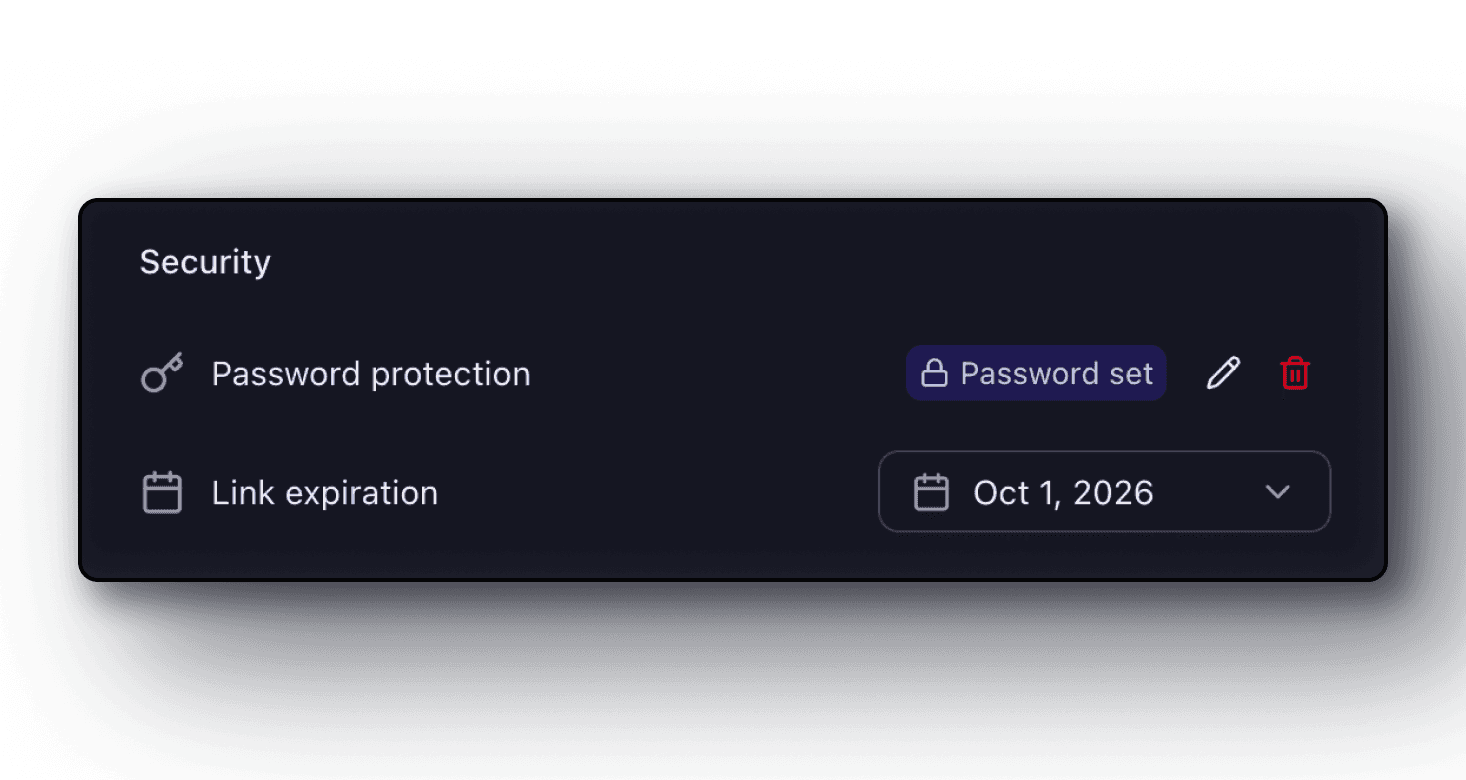Click the Security section header

click(x=205, y=261)
